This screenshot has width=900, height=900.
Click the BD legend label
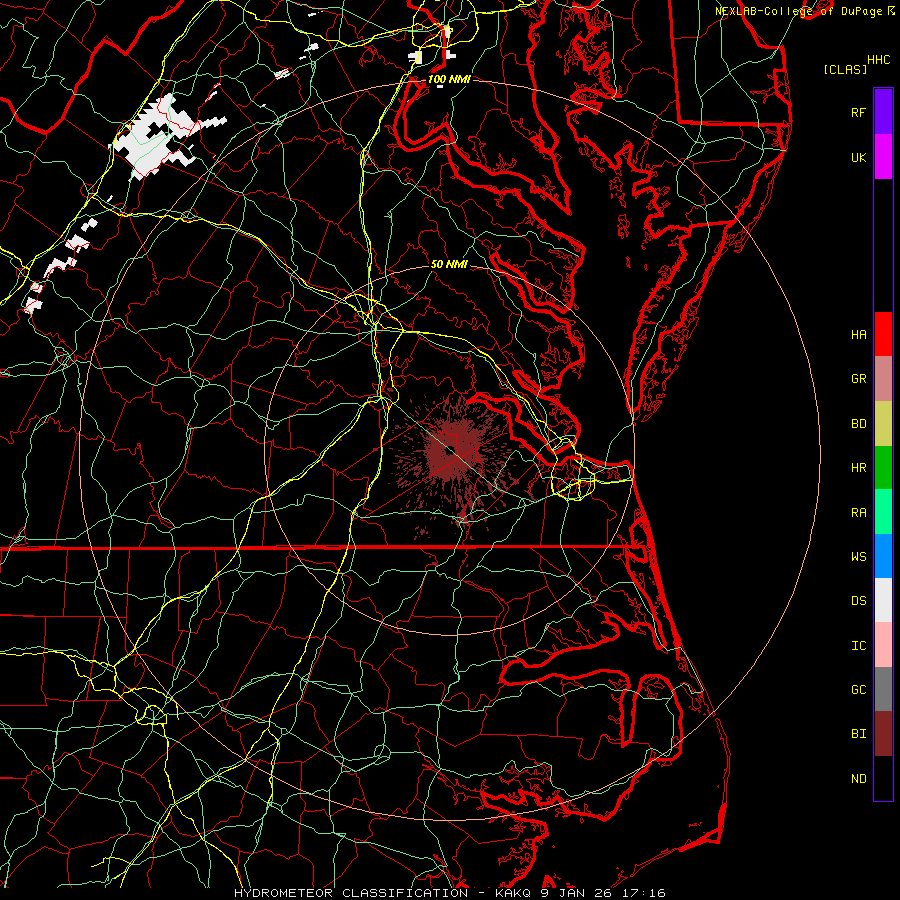858,424
